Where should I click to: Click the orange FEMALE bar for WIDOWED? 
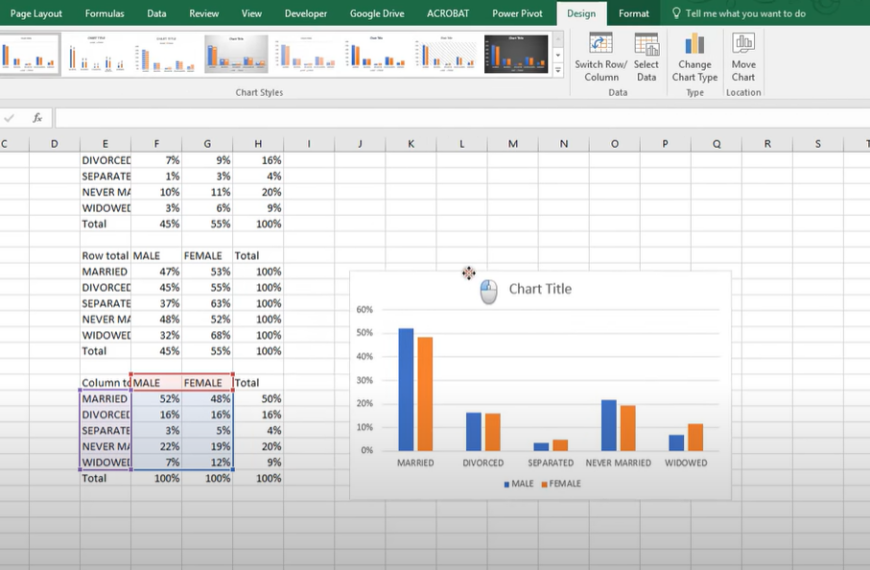pos(695,437)
